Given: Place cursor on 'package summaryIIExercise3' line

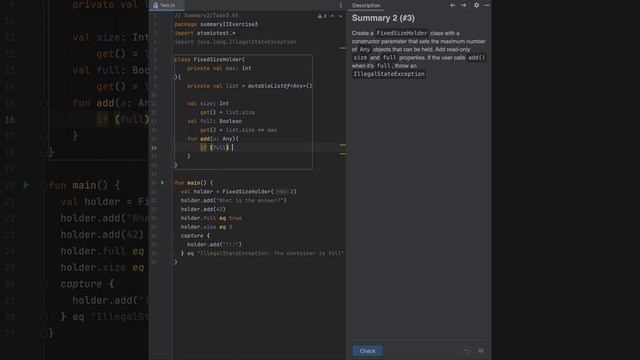Looking at the screenshot, I should point(216,24).
